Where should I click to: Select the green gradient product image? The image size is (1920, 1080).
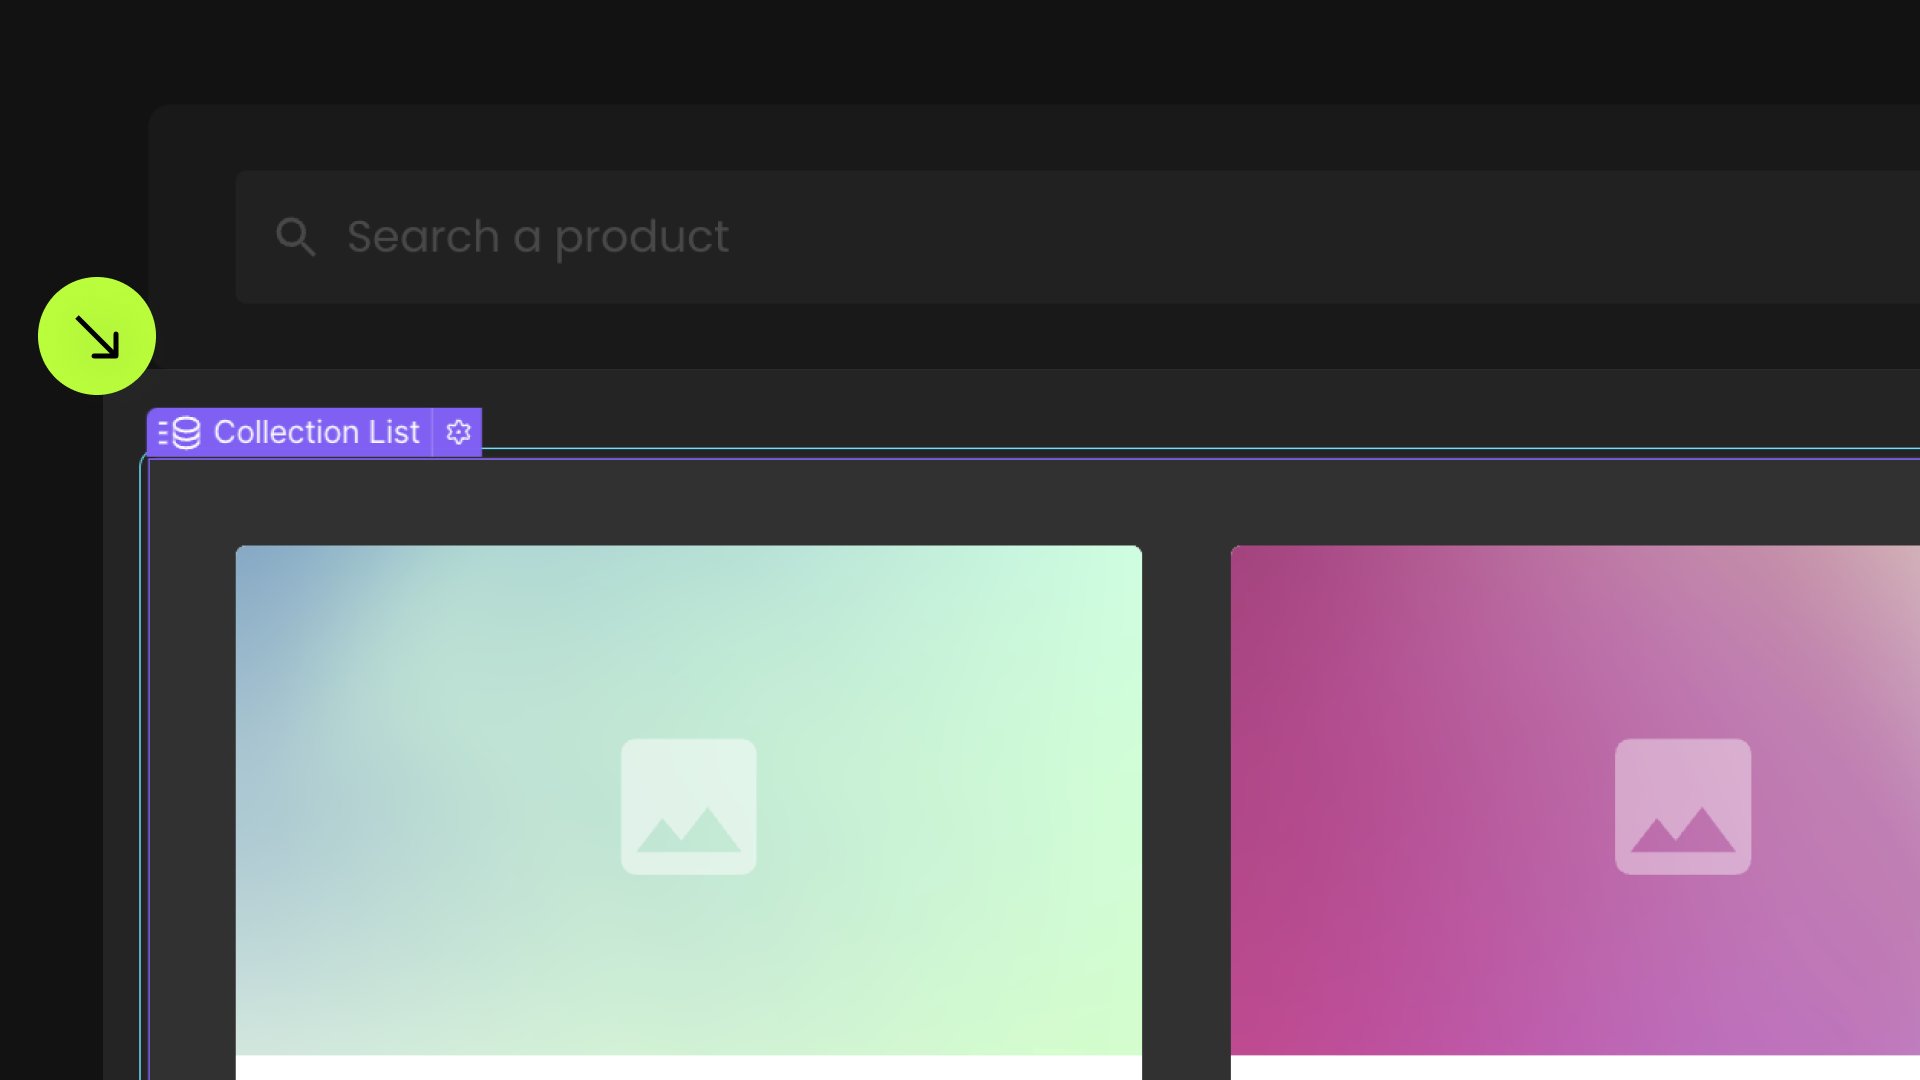(x=689, y=800)
